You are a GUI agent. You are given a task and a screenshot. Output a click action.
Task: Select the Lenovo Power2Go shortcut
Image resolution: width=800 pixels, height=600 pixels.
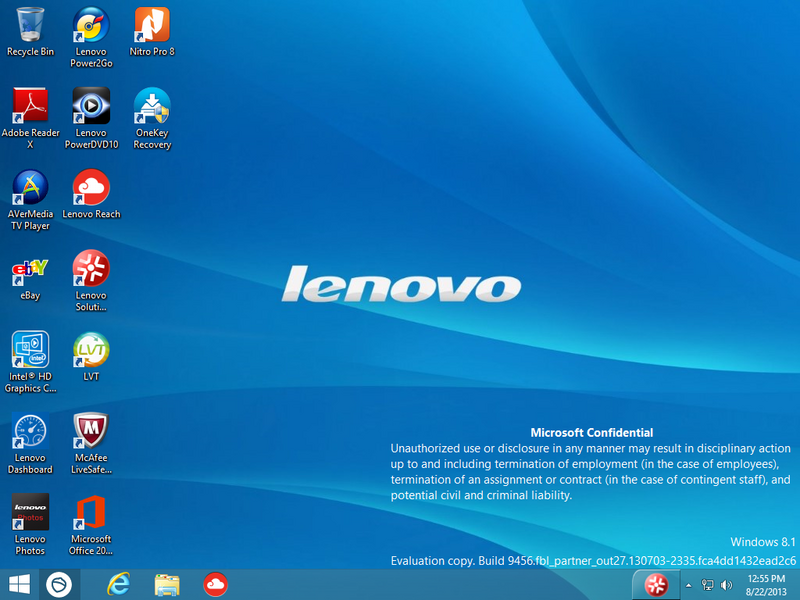point(91,24)
